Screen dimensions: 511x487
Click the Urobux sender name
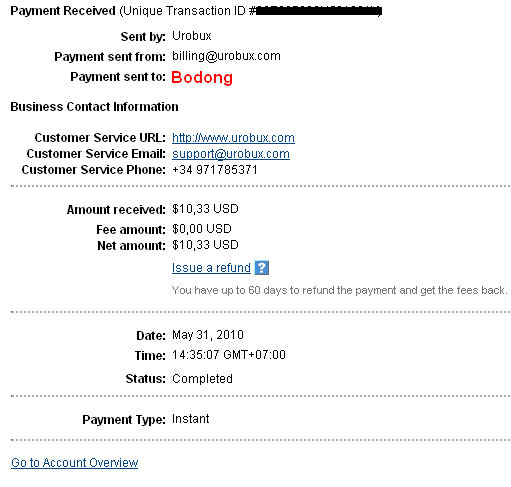coord(192,36)
